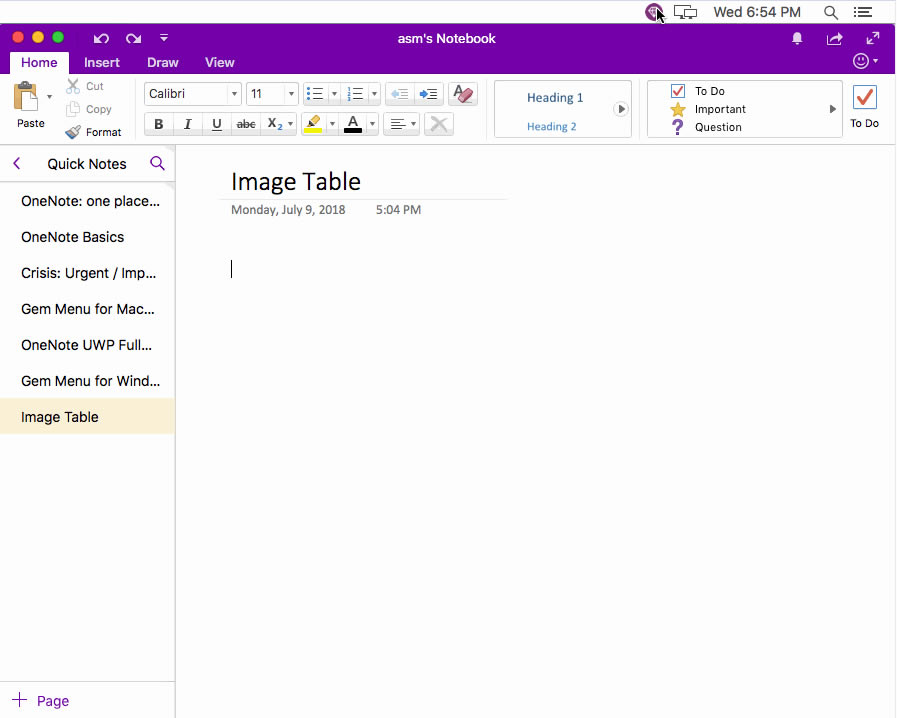Open the Calibri font dropdown
The height and width of the screenshot is (718, 897).
[x=233, y=93]
